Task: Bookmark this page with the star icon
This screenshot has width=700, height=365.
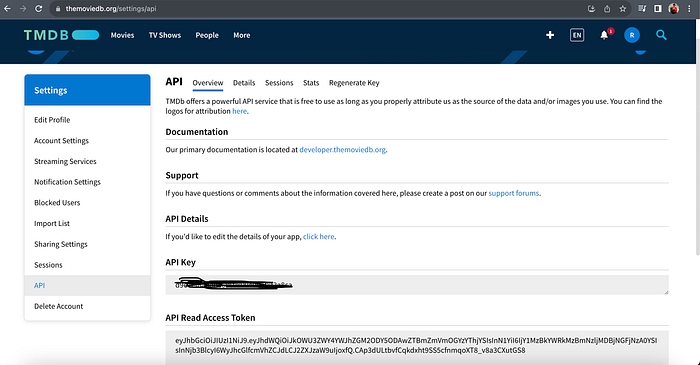Action: (623, 8)
